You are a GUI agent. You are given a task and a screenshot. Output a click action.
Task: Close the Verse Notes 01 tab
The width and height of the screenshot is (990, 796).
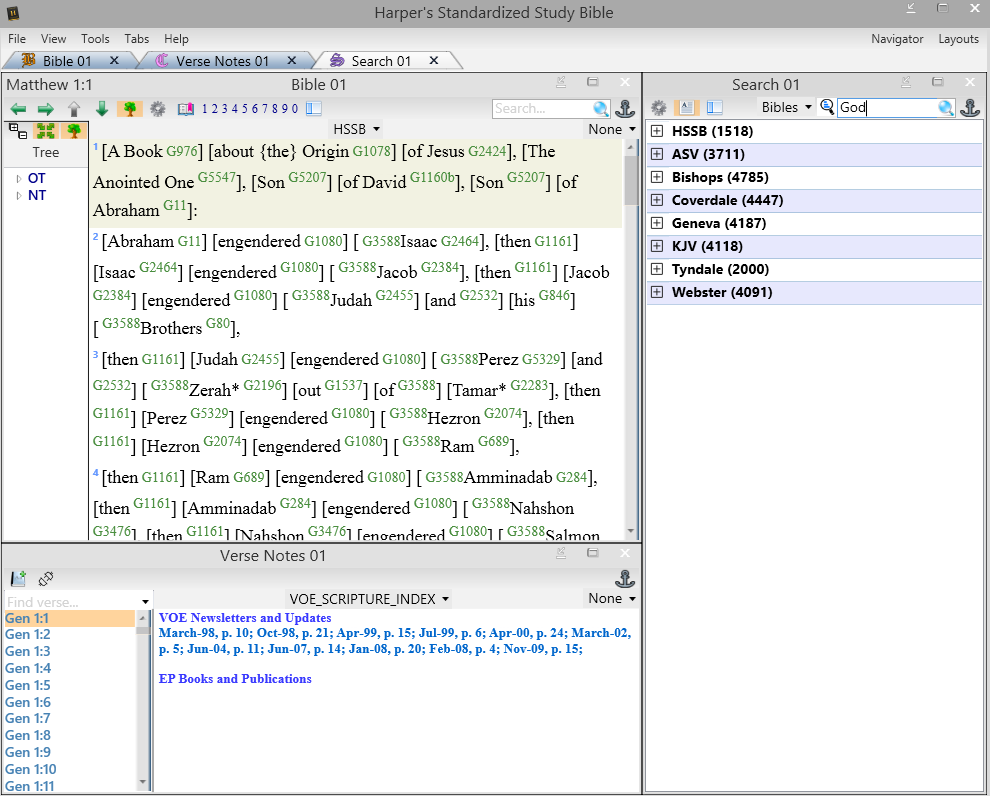(292, 60)
